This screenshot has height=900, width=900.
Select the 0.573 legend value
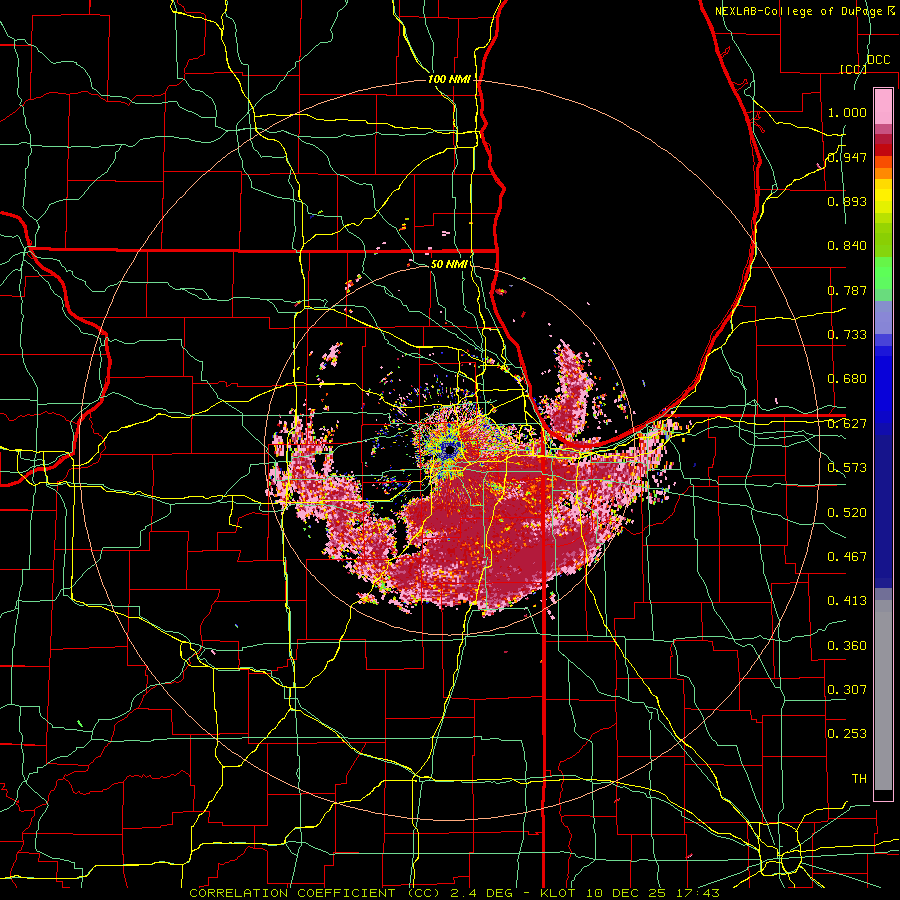point(847,468)
